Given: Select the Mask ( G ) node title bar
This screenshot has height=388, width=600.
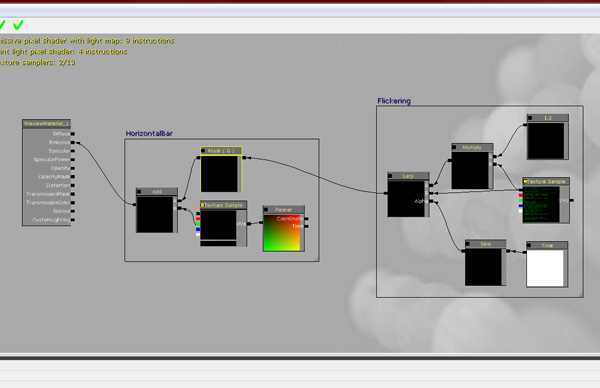Looking at the screenshot, I should pos(221,151).
